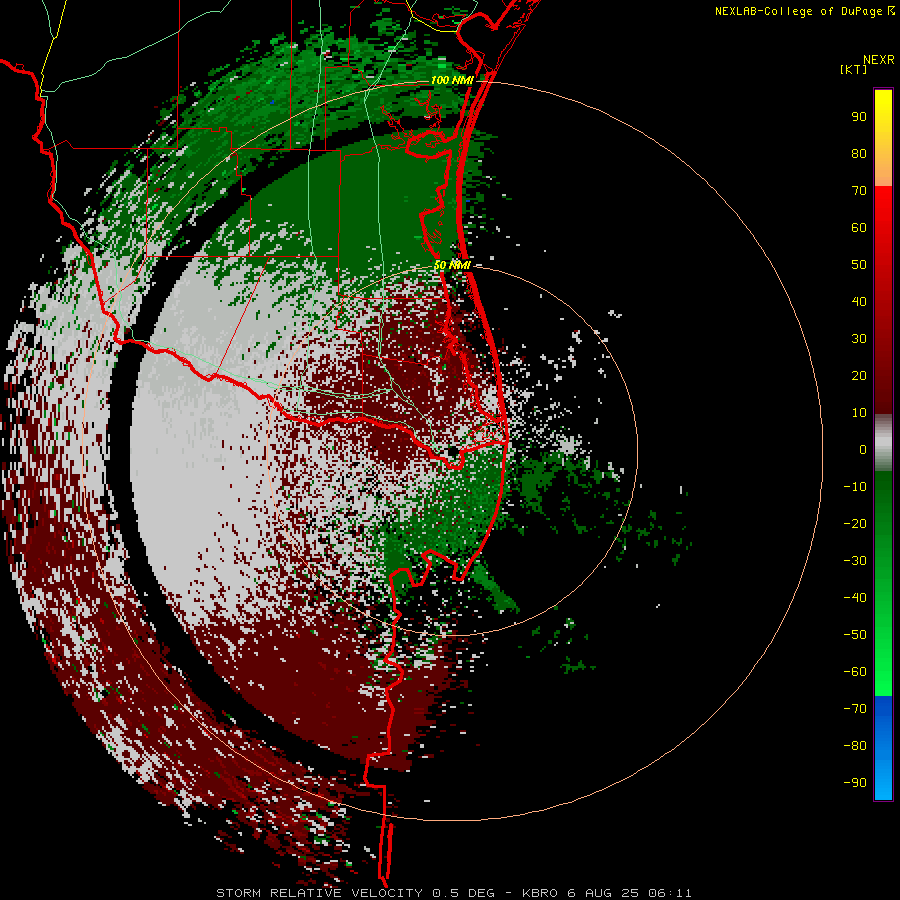Viewport: 900px width, 900px height.
Task: Click the "NEXLAB-College of DuPage" title text
Action: click(798, 11)
